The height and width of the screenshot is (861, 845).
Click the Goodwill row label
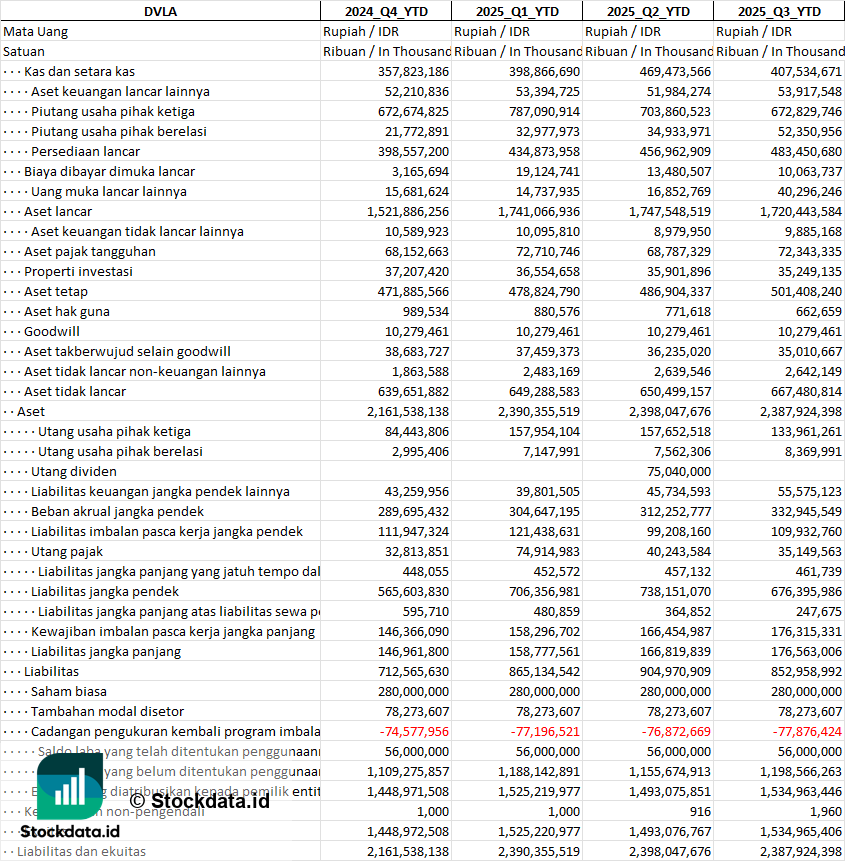click(x=52, y=332)
